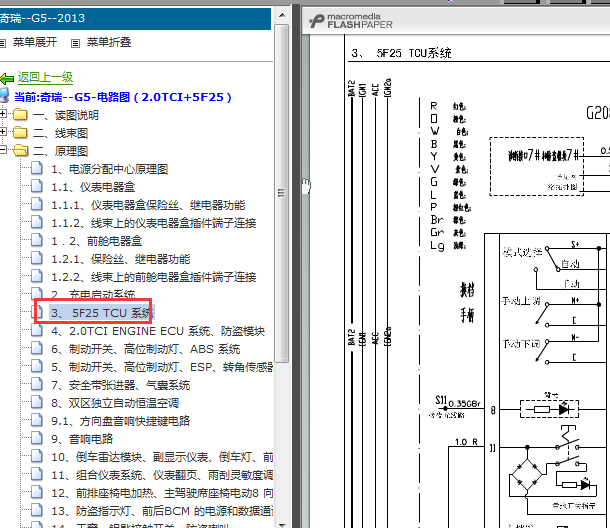
Task: Click open-folder icon next to 原理图
Action: click(x=20, y=151)
